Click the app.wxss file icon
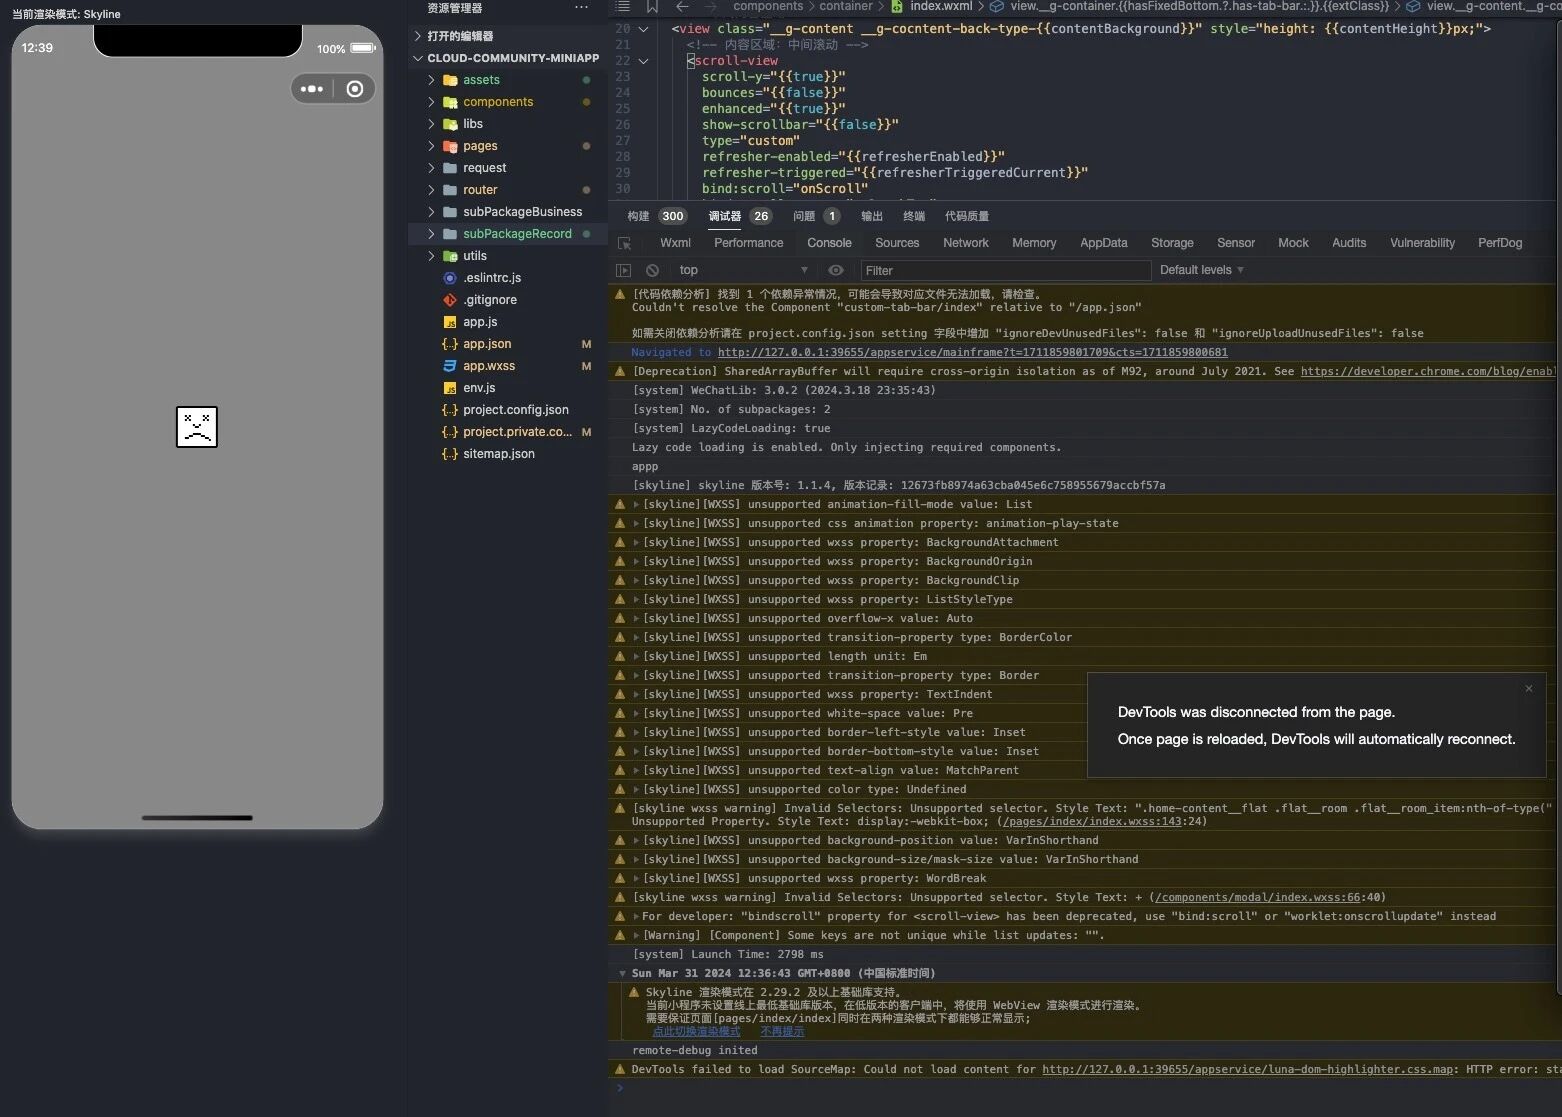Image resolution: width=1562 pixels, height=1117 pixels. (450, 366)
